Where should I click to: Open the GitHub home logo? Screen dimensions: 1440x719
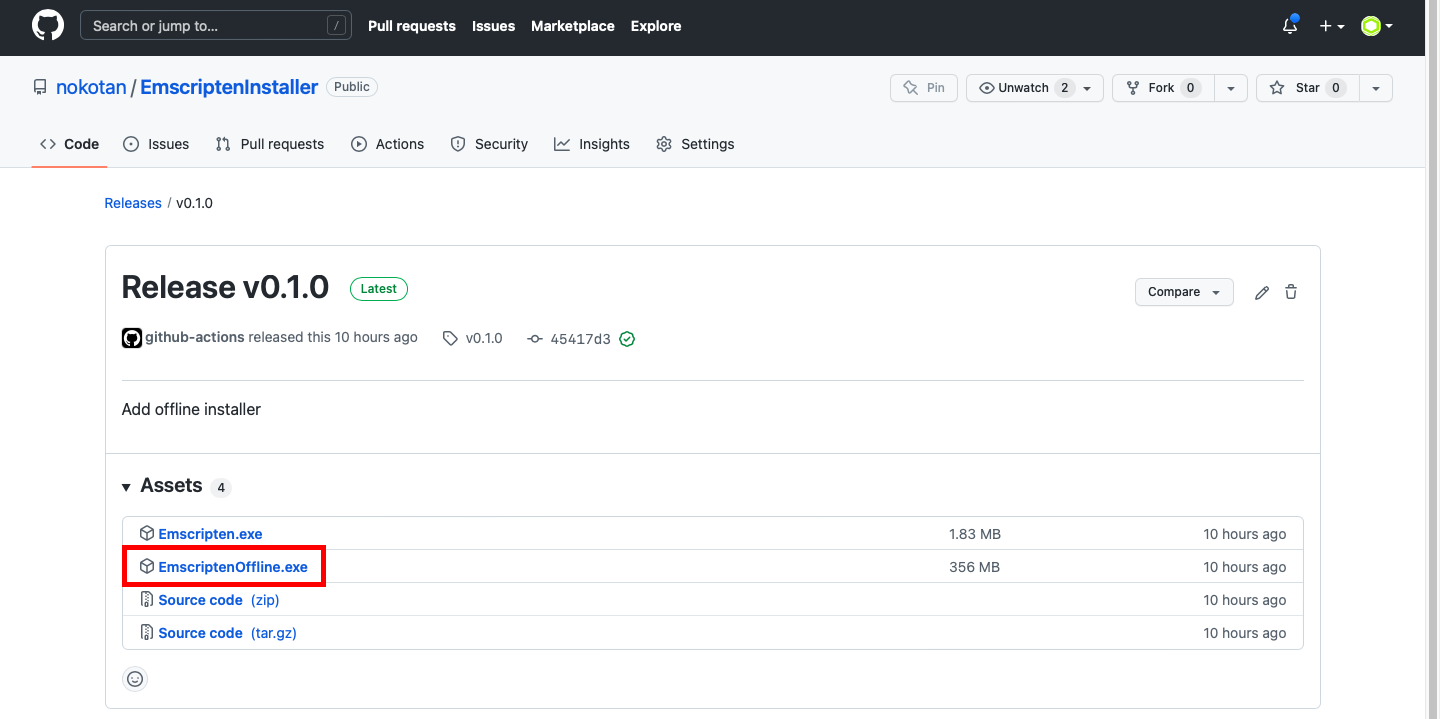click(x=48, y=26)
